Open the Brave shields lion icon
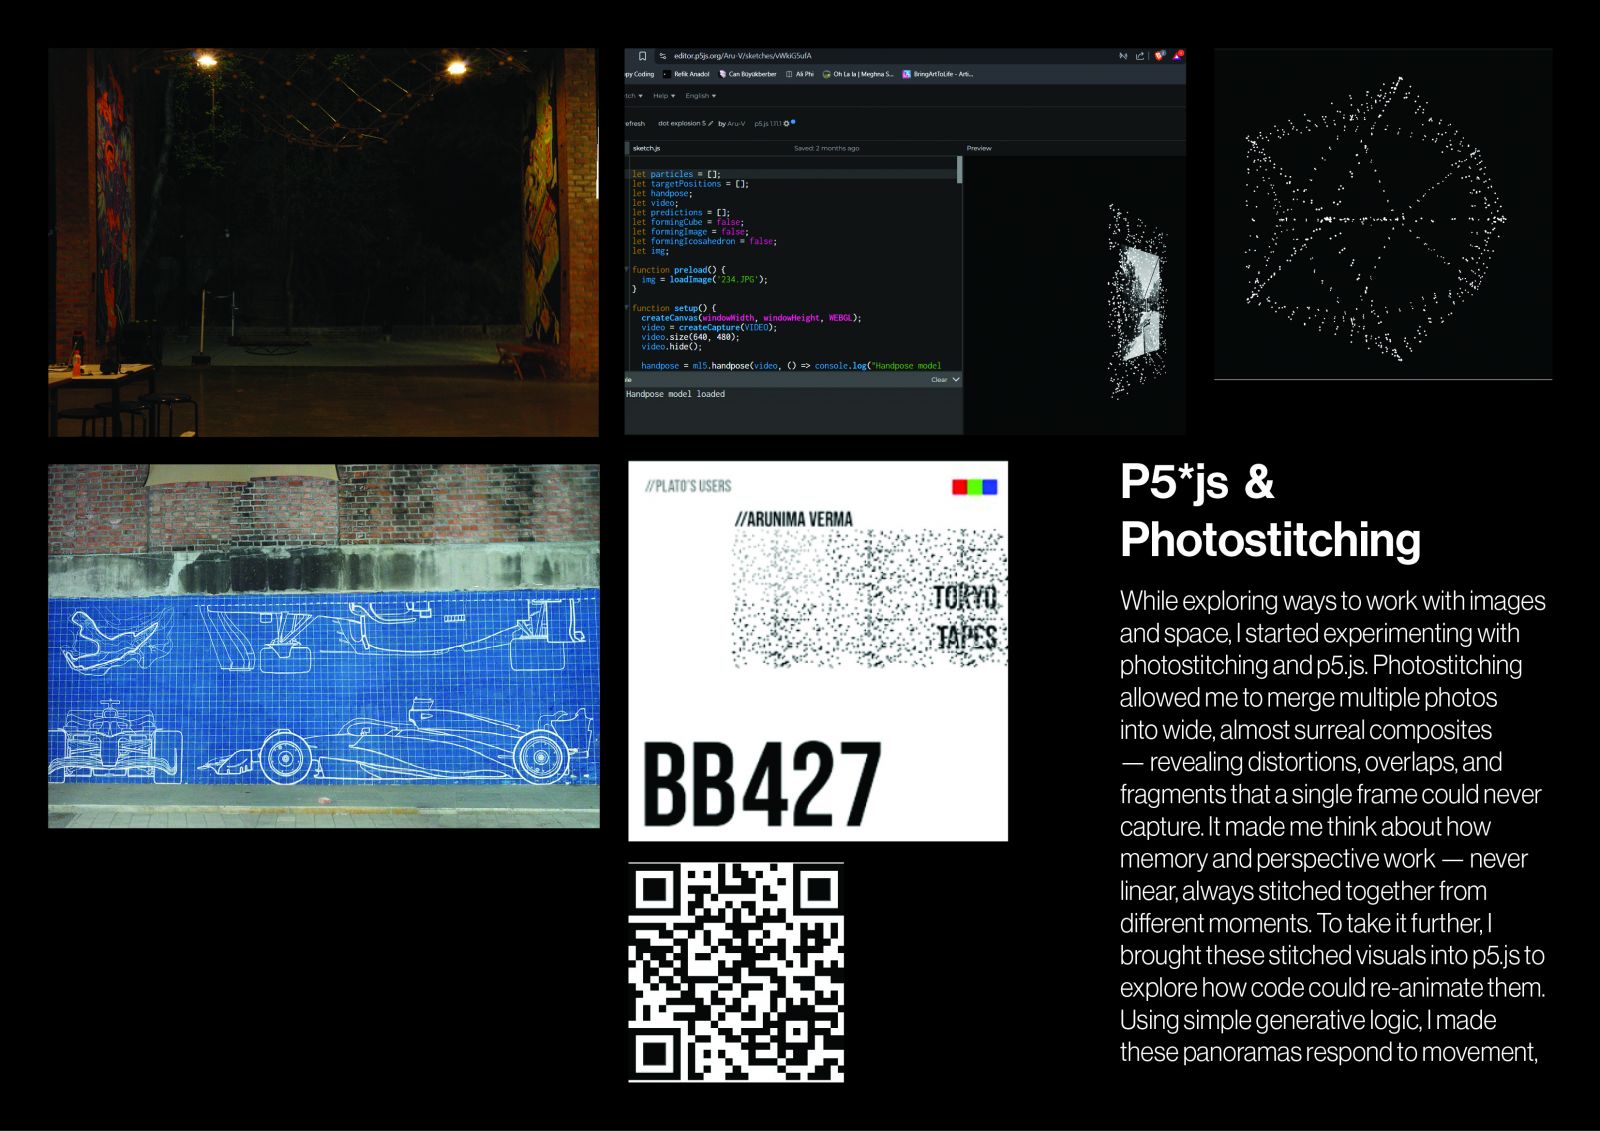The width and height of the screenshot is (1600, 1131). [1159, 56]
